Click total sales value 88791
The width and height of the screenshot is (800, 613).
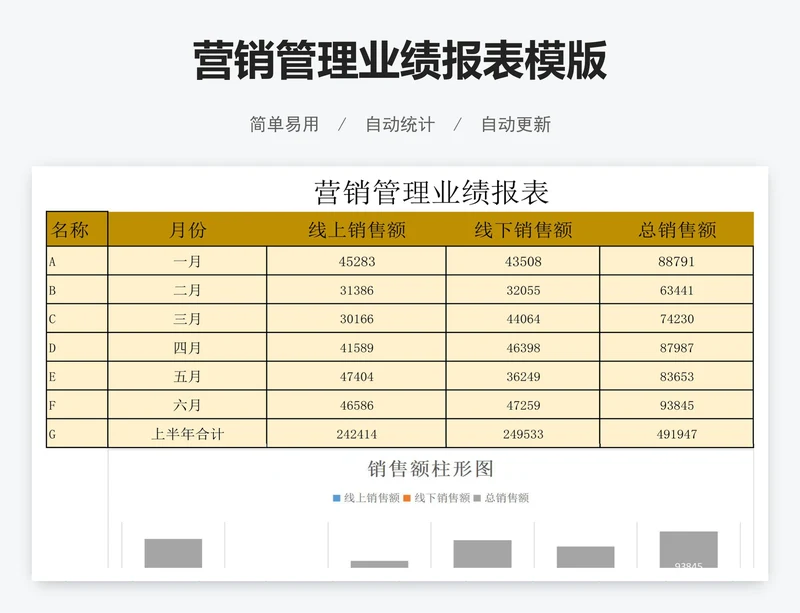coord(677,261)
